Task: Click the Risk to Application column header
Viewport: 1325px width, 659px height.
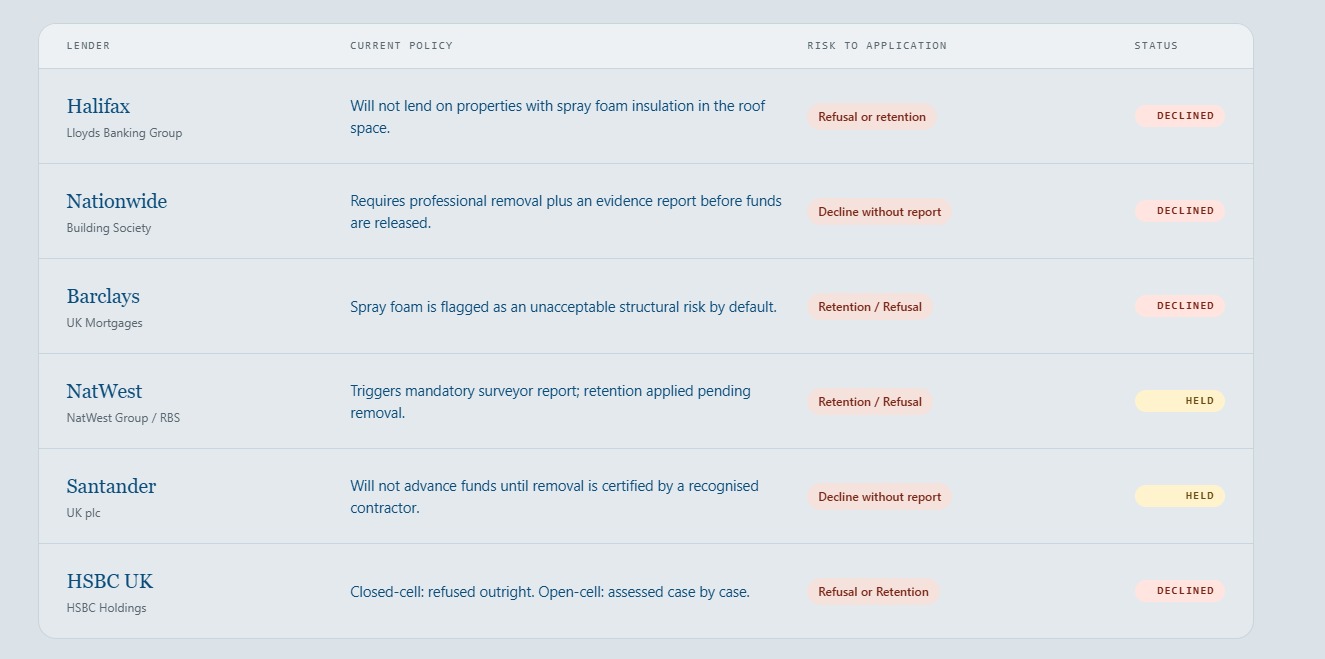Action: (x=877, y=46)
